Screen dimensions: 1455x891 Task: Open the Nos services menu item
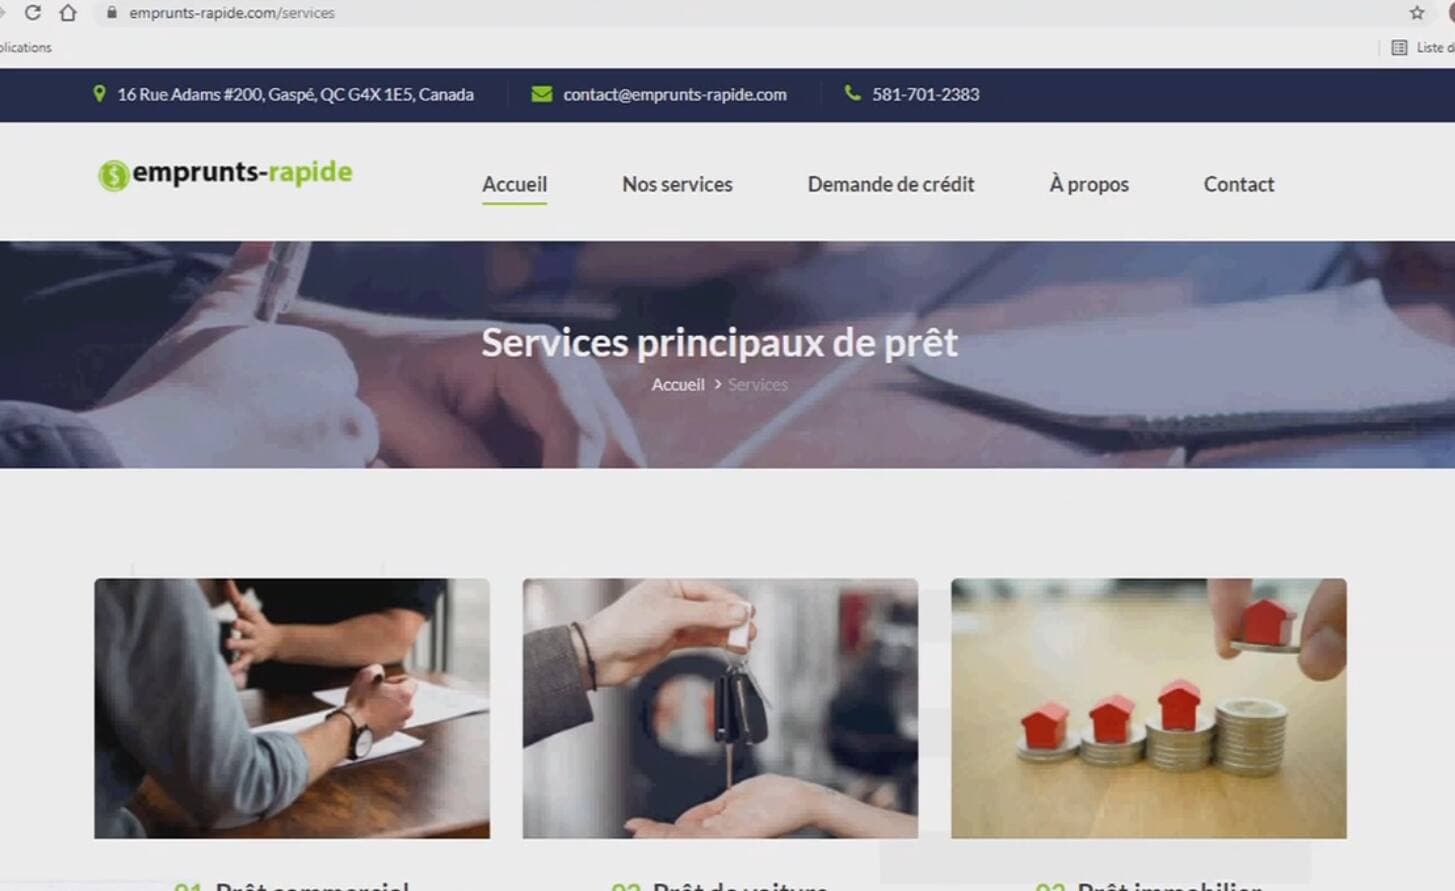pos(677,184)
